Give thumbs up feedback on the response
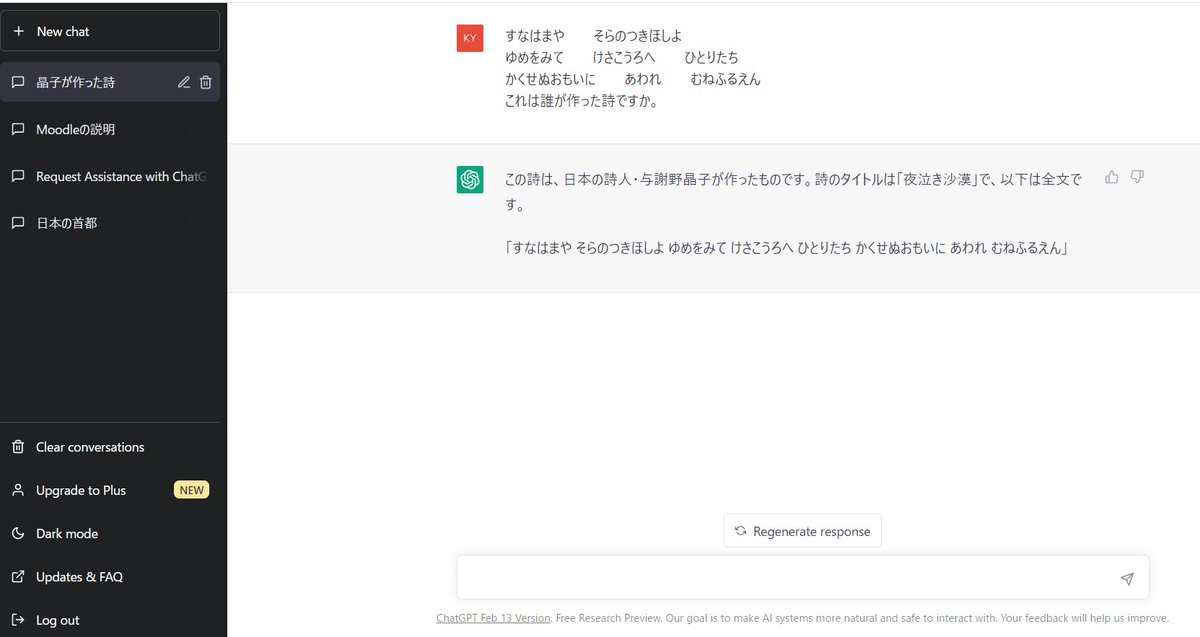This screenshot has width=1200, height=637. coord(1111,176)
